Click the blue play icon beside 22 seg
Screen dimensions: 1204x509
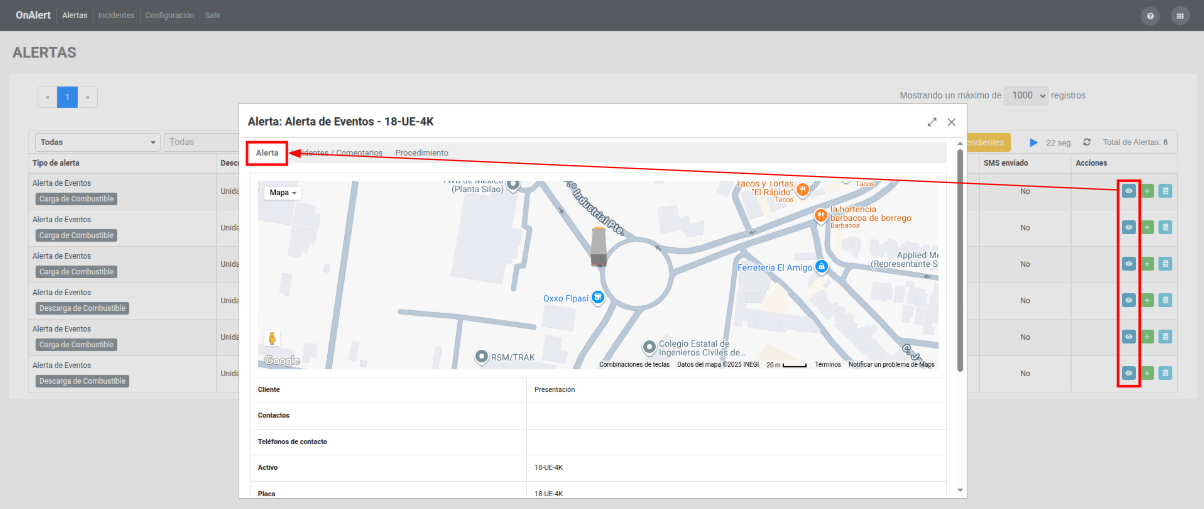pyautogui.click(x=1034, y=143)
